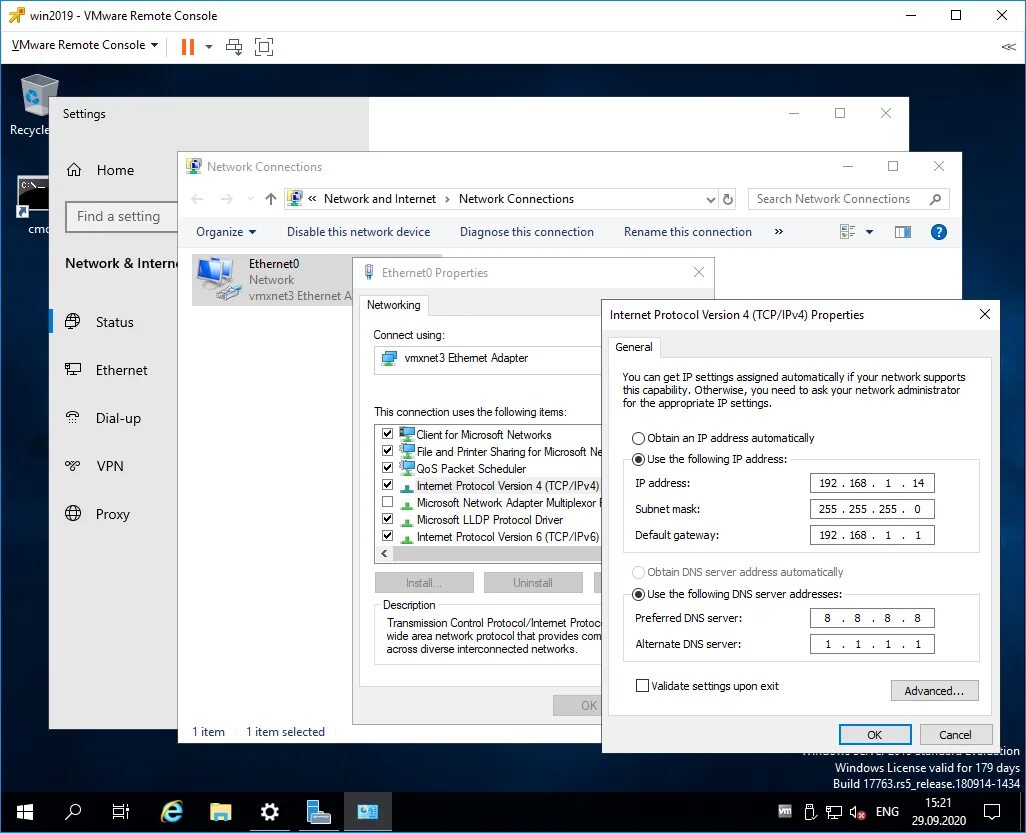Click the Subnet mask field
This screenshot has width=1026, height=833.
point(872,509)
